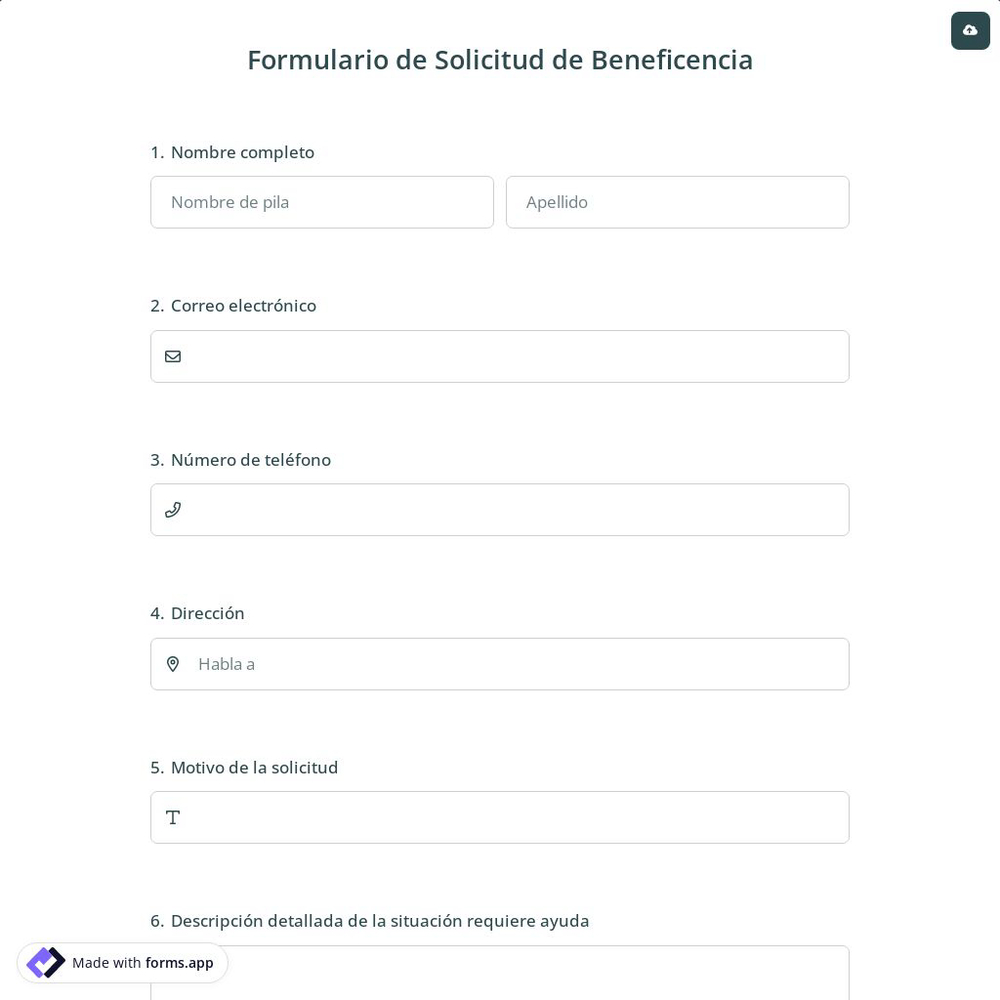The width and height of the screenshot is (1000, 1000).
Task: Click the form title 'Formulario de Solicitud de Beneficencia'
Action: 500,60
